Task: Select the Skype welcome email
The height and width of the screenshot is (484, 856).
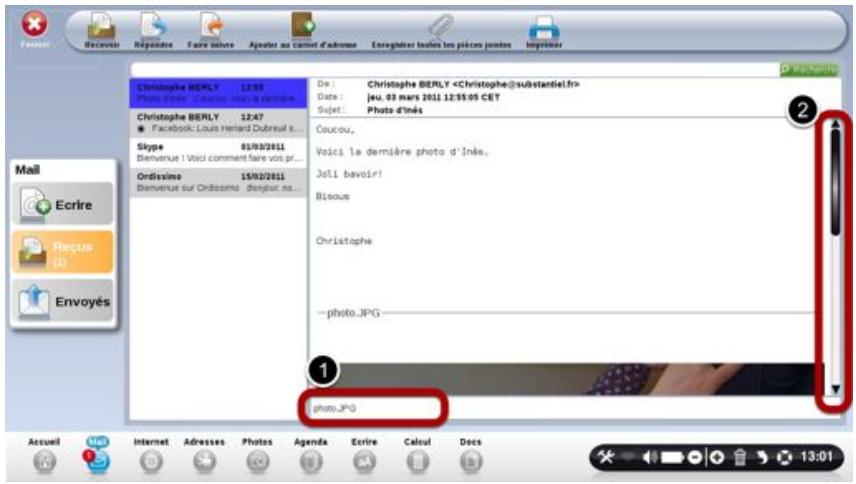Action: tap(218, 152)
